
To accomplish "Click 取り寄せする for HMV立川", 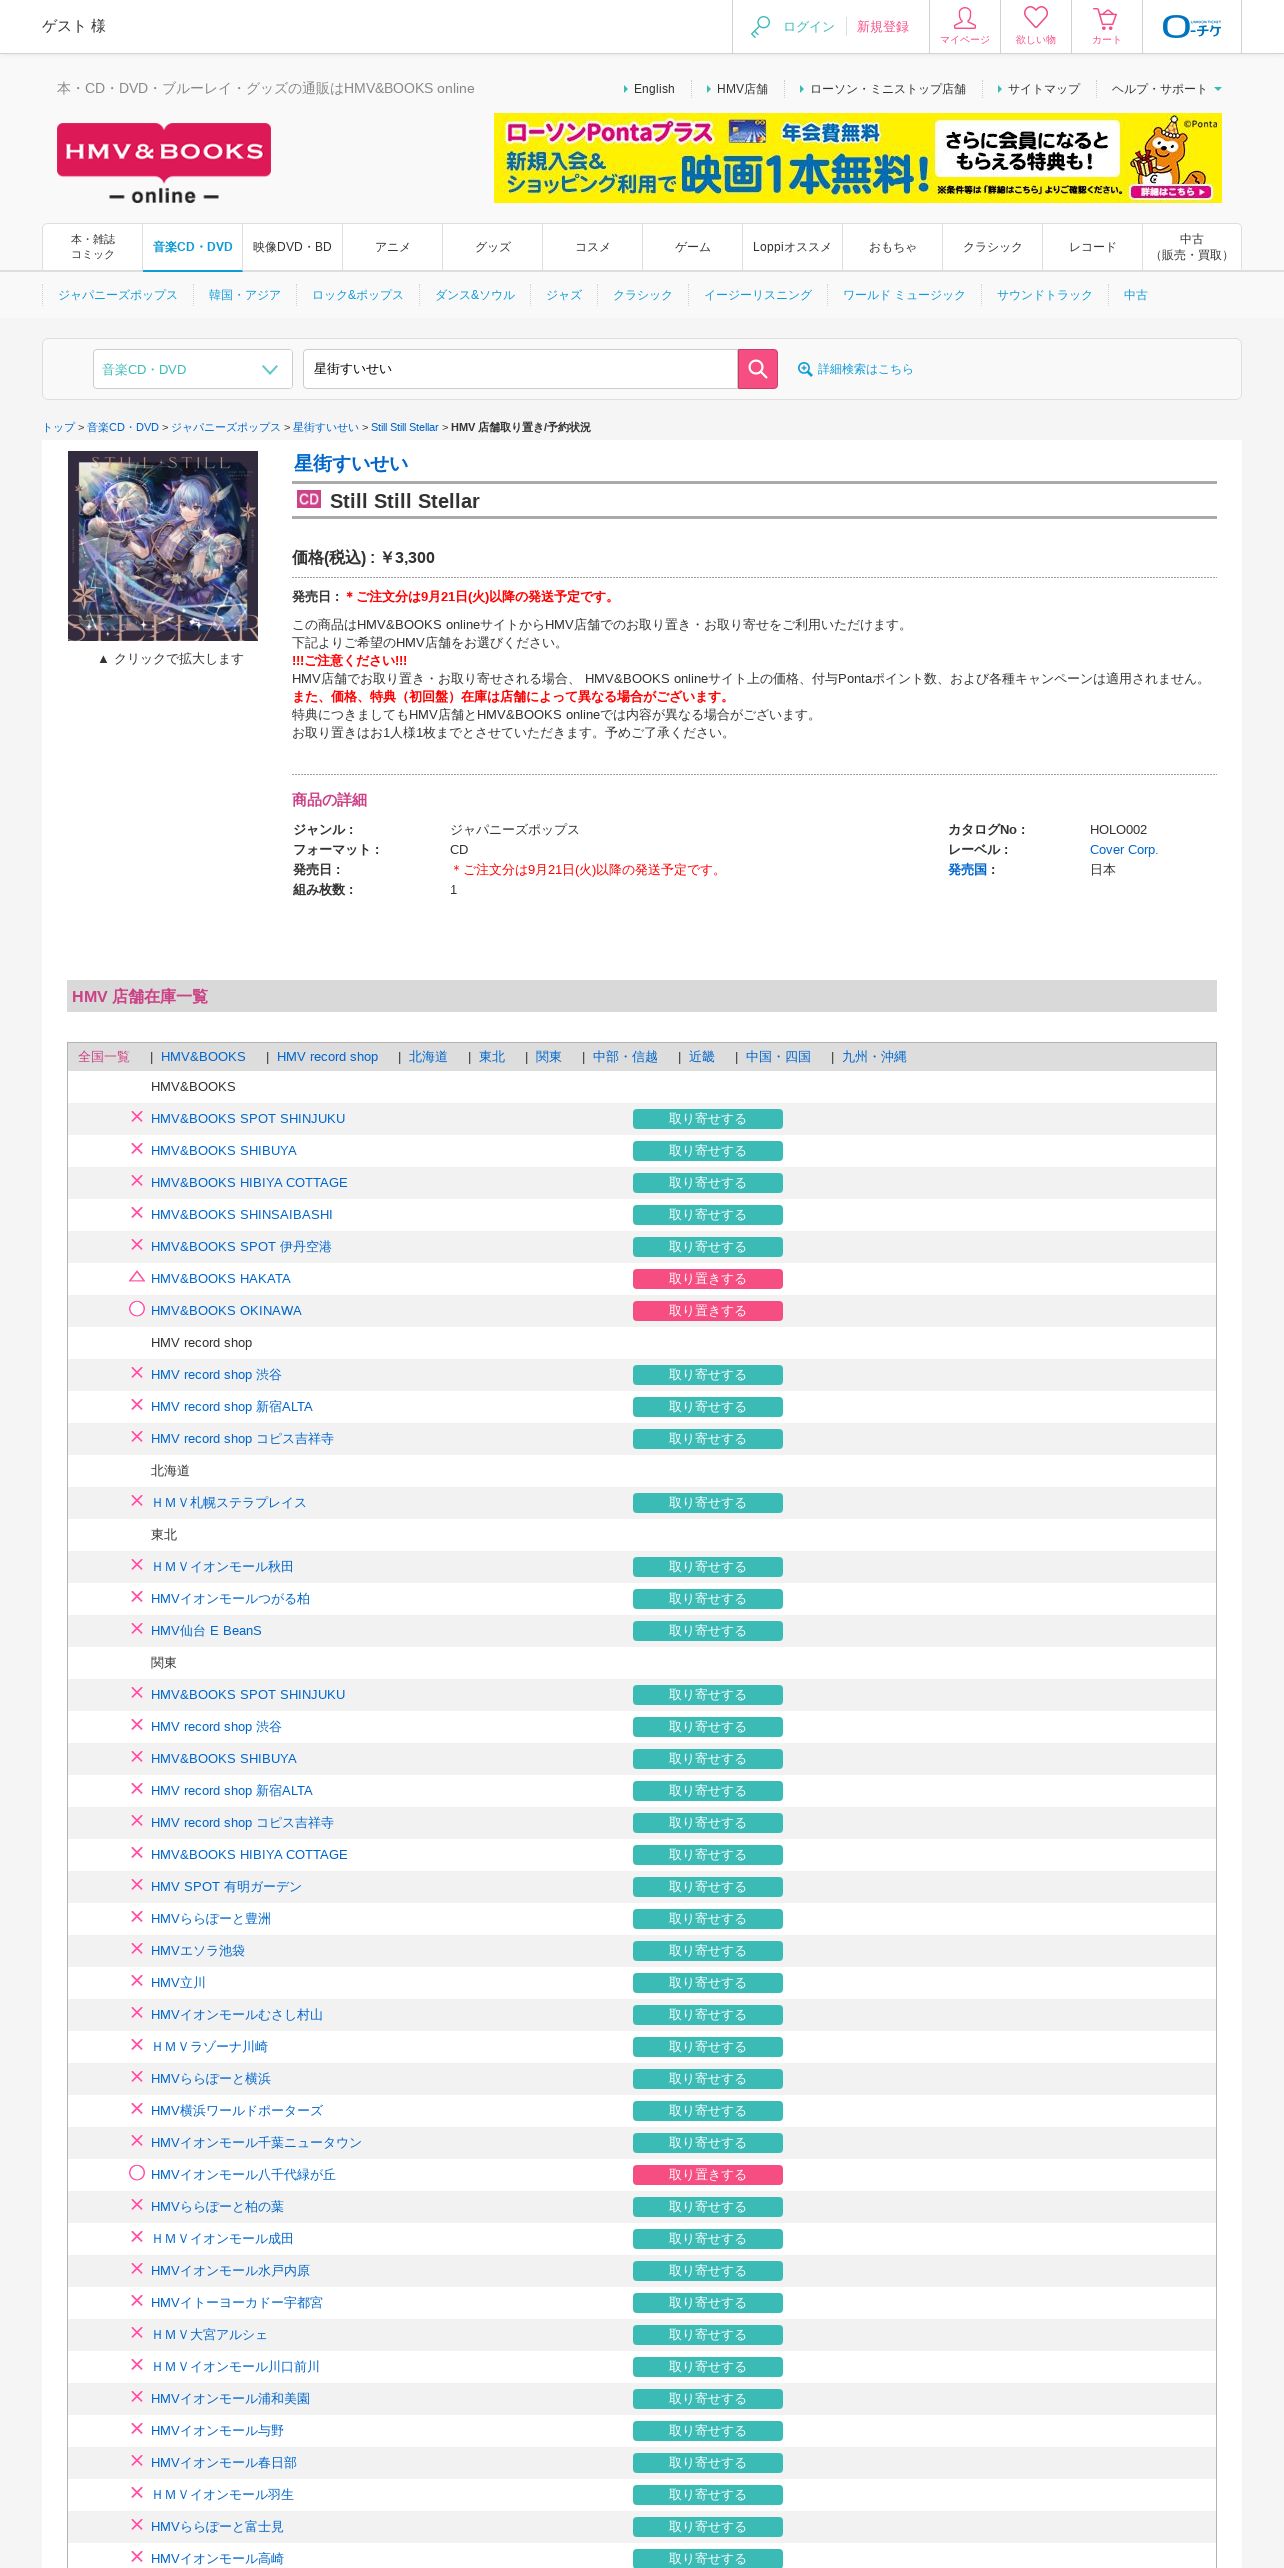I will 708,1983.
